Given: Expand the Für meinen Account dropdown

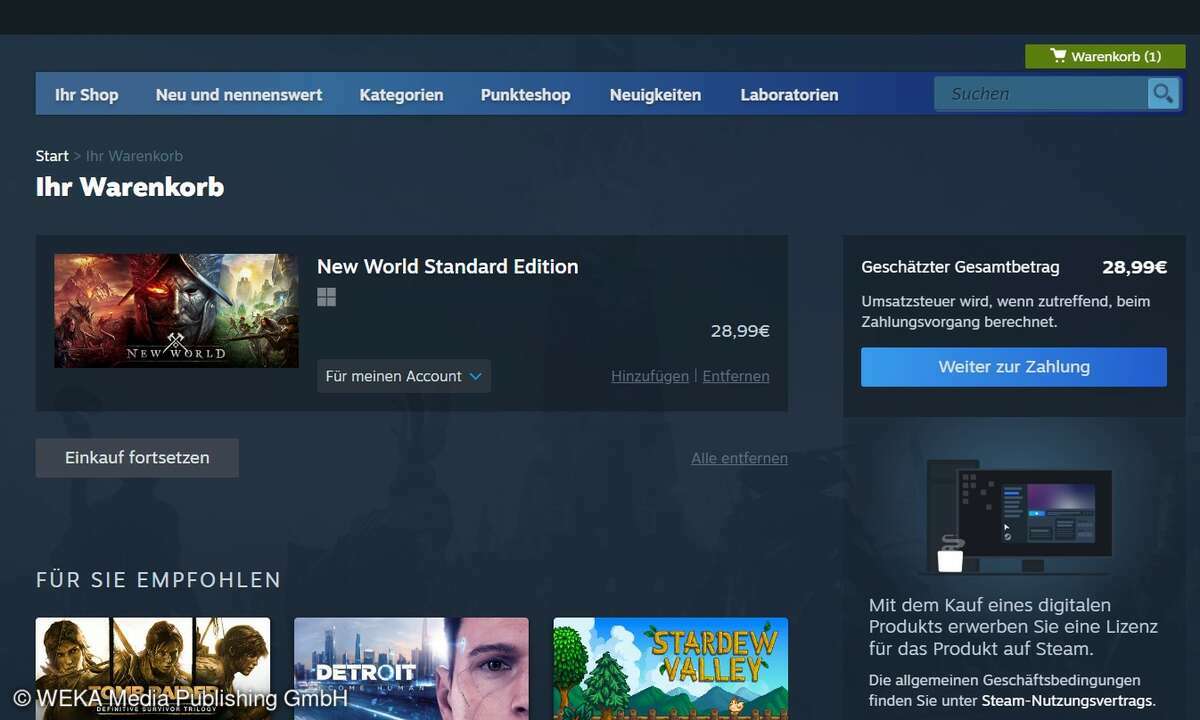Looking at the screenshot, I should click(404, 376).
